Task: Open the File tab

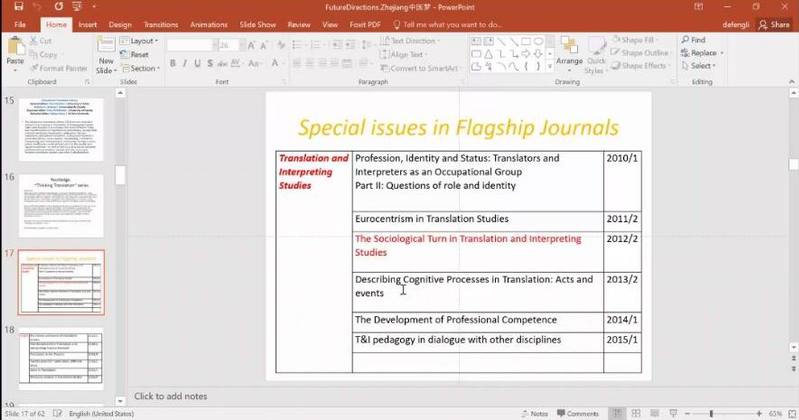Action: pos(20,24)
